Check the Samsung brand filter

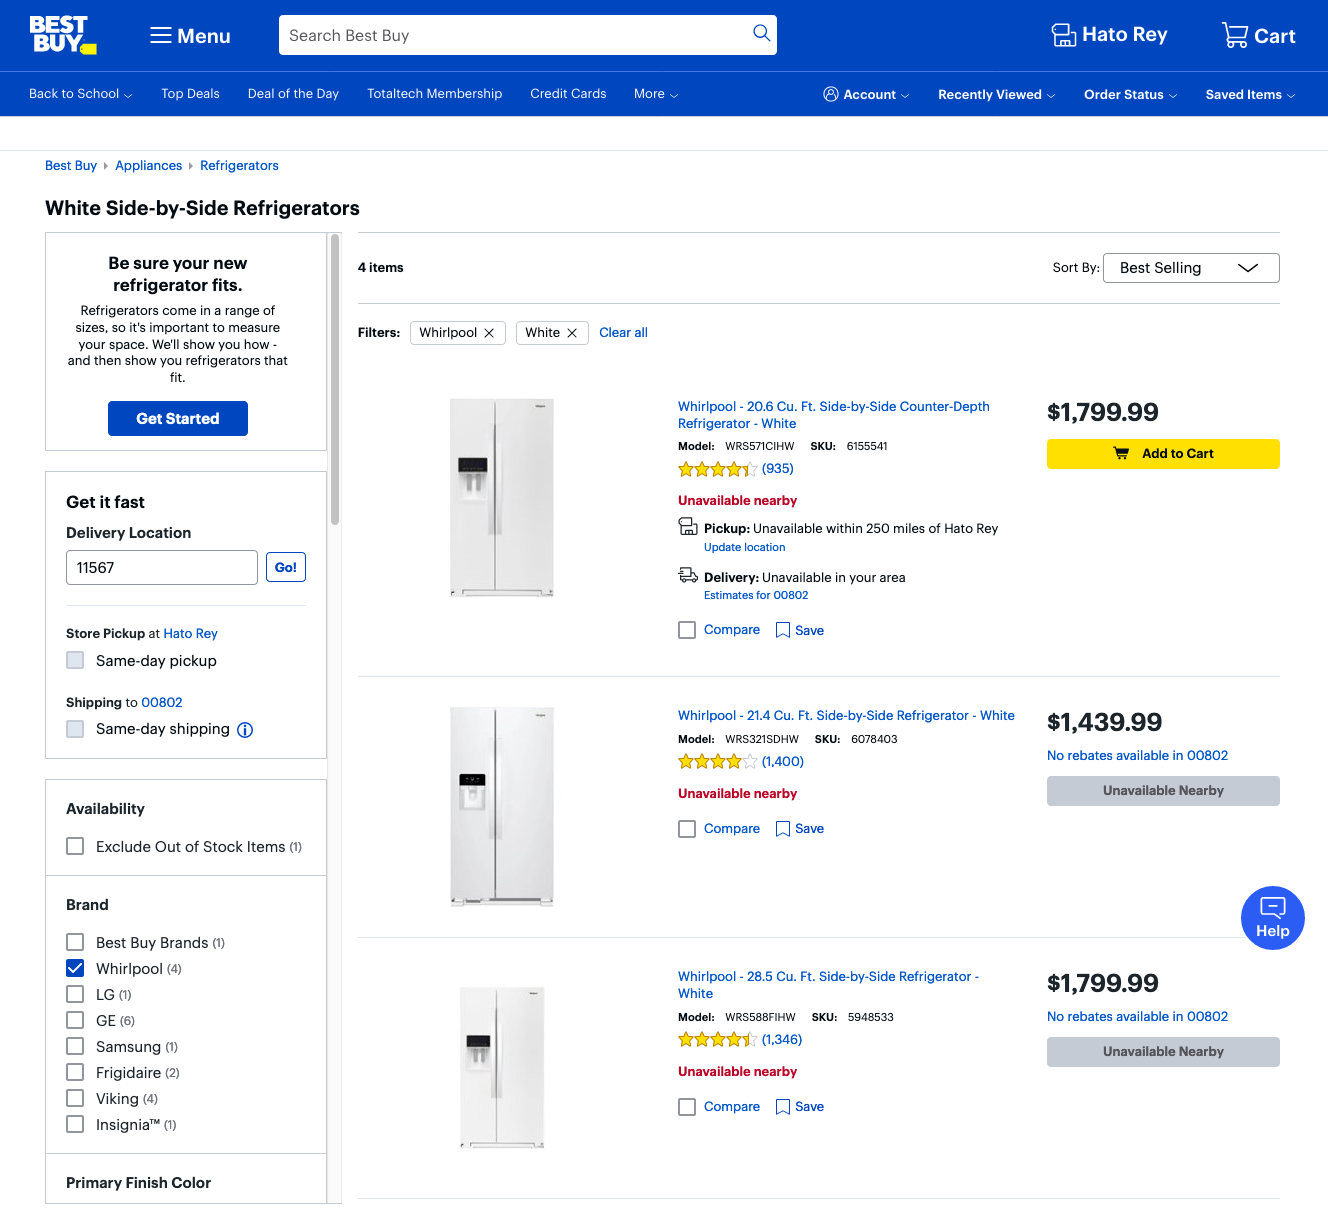pyautogui.click(x=75, y=1046)
